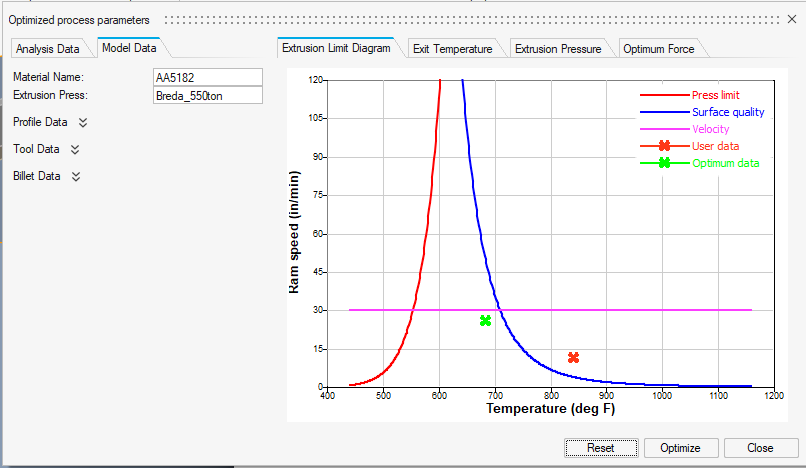806x468 pixels.
Task: Show the Optimum Force tab
Action: pyautogui.click(x=658, y=49)
